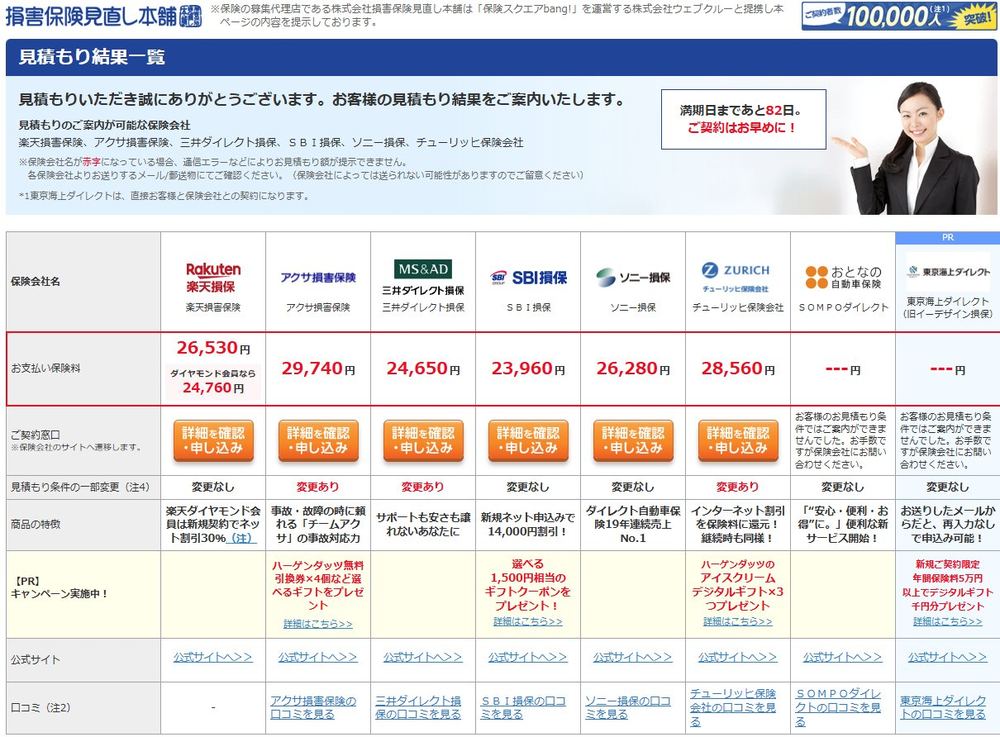Open 公式サイトへ link for SOMPOダイレクト
The image size is (1000, 737).
pyautogui.click(x=842, y=657)
